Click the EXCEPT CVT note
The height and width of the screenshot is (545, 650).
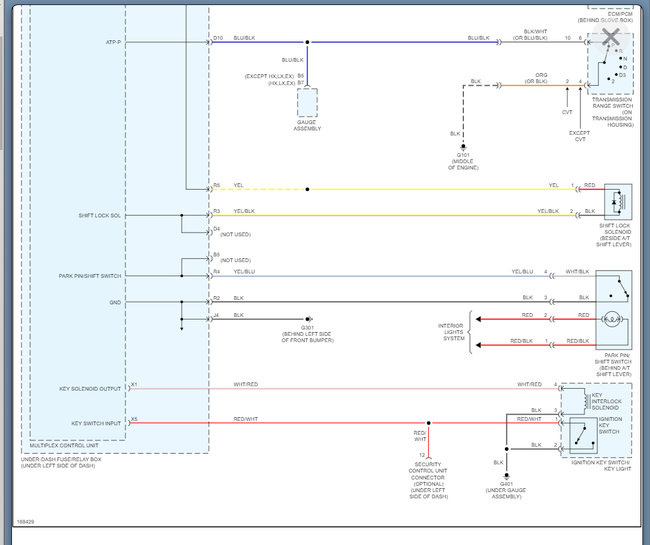579,136
